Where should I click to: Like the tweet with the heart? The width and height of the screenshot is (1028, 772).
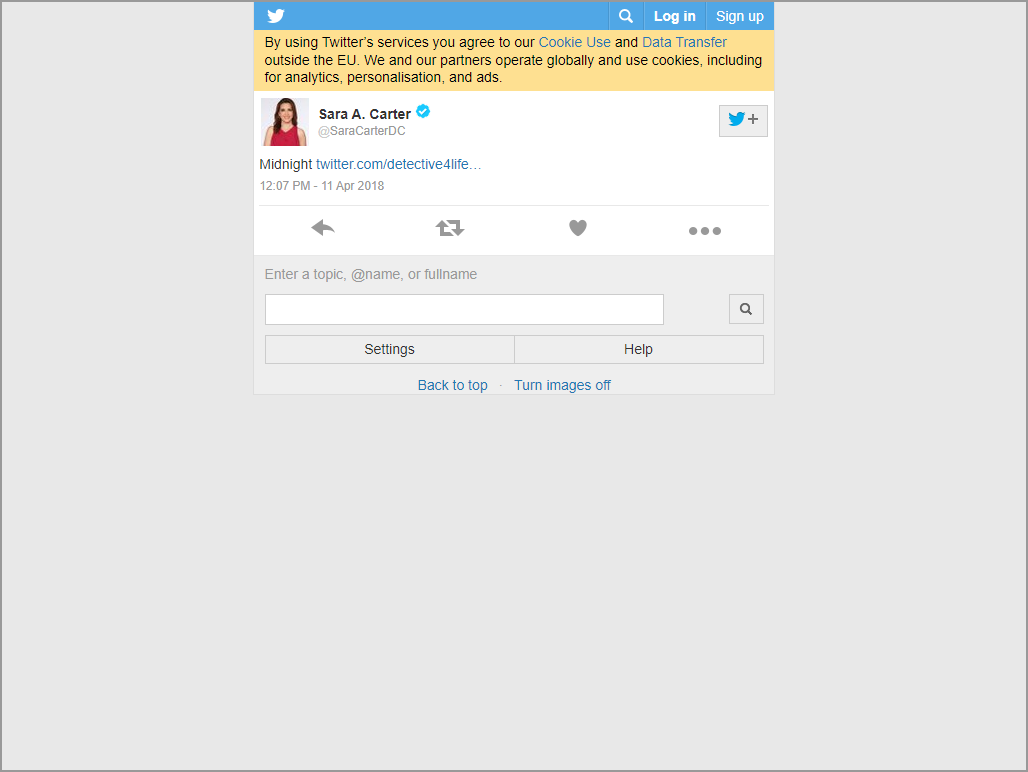(578, 228)
